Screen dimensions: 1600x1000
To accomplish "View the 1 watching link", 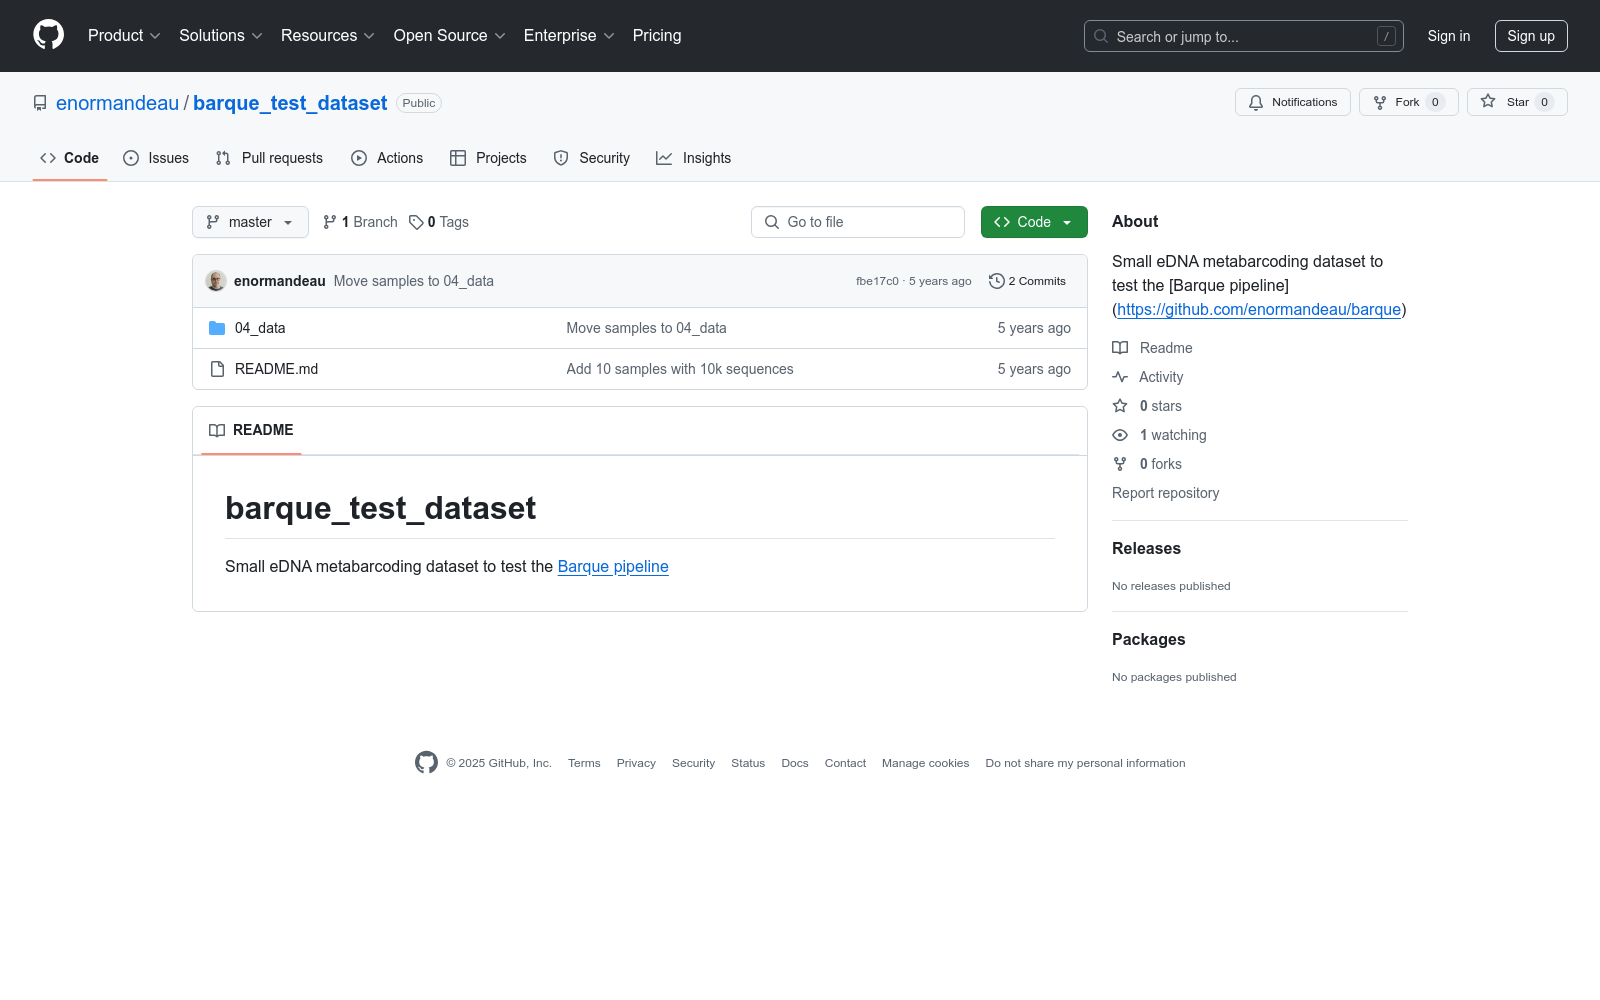I will pos(1159,435).
